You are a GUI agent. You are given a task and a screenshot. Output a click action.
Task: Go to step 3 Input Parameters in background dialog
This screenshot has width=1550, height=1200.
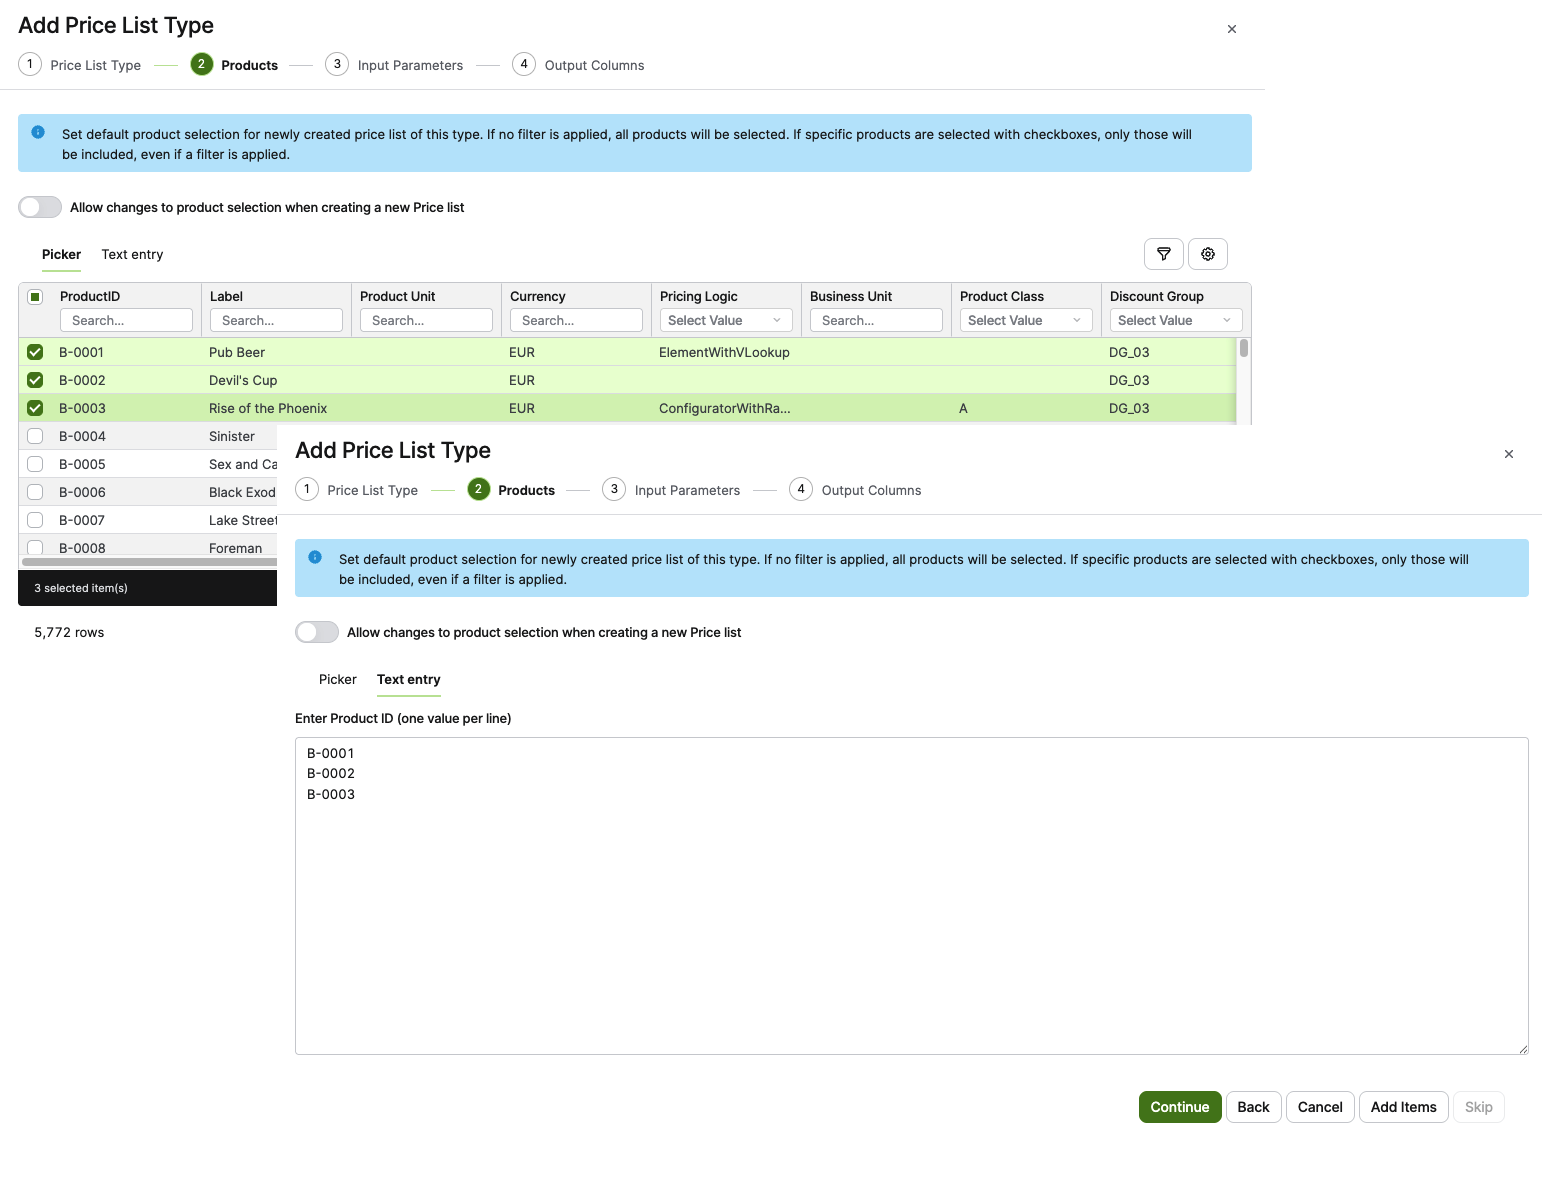coord(395,65)
